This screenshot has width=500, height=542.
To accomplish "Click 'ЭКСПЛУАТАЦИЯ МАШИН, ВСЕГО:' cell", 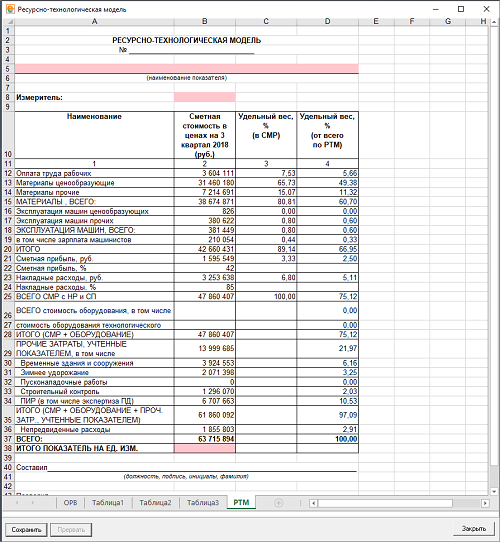I will point(94,230).
